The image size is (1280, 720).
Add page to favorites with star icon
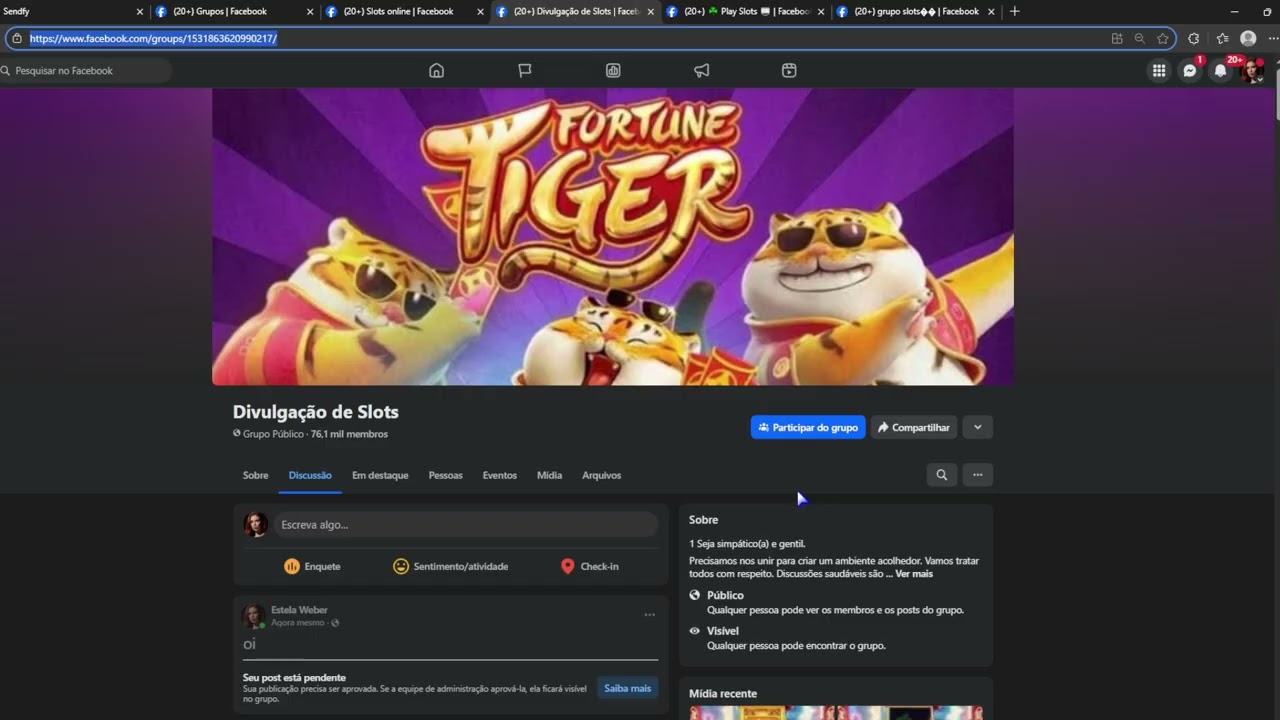point(1162,38)
